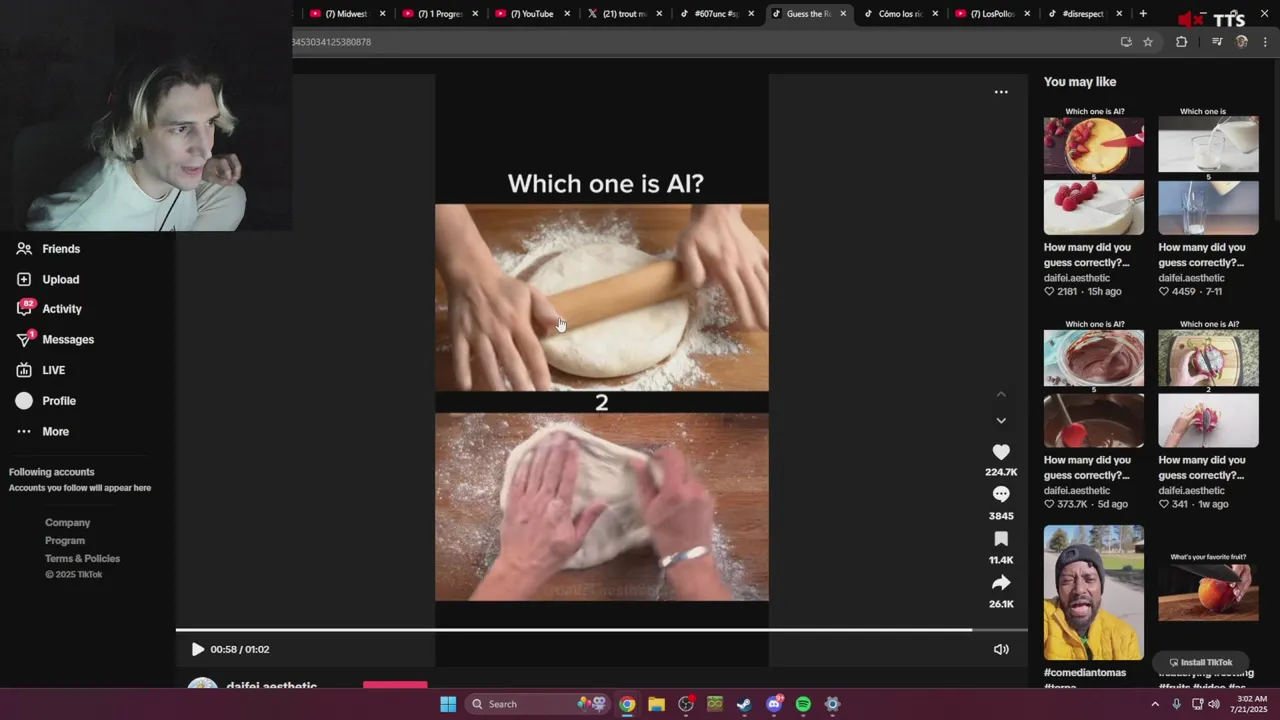The height and width of the screenshot is (720, 1280).
Task: Click the Install TikTok button
Action: (1200, 662)
